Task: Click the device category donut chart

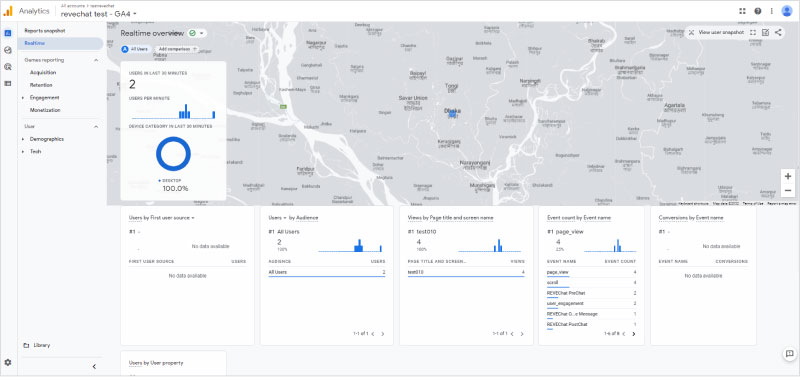Action: point(173,154)
